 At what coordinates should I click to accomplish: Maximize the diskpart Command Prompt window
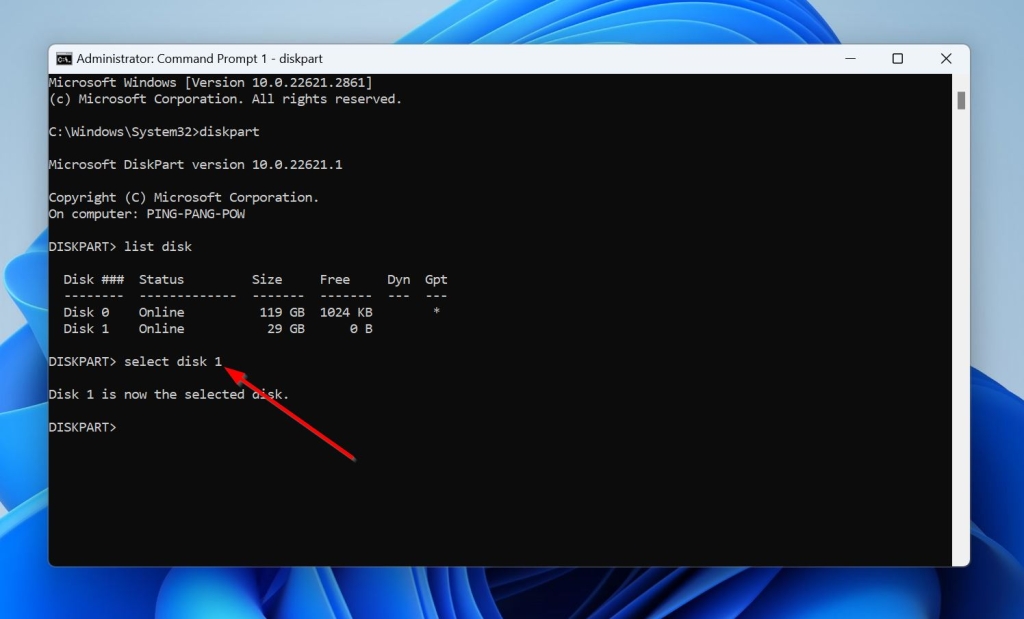897,59
